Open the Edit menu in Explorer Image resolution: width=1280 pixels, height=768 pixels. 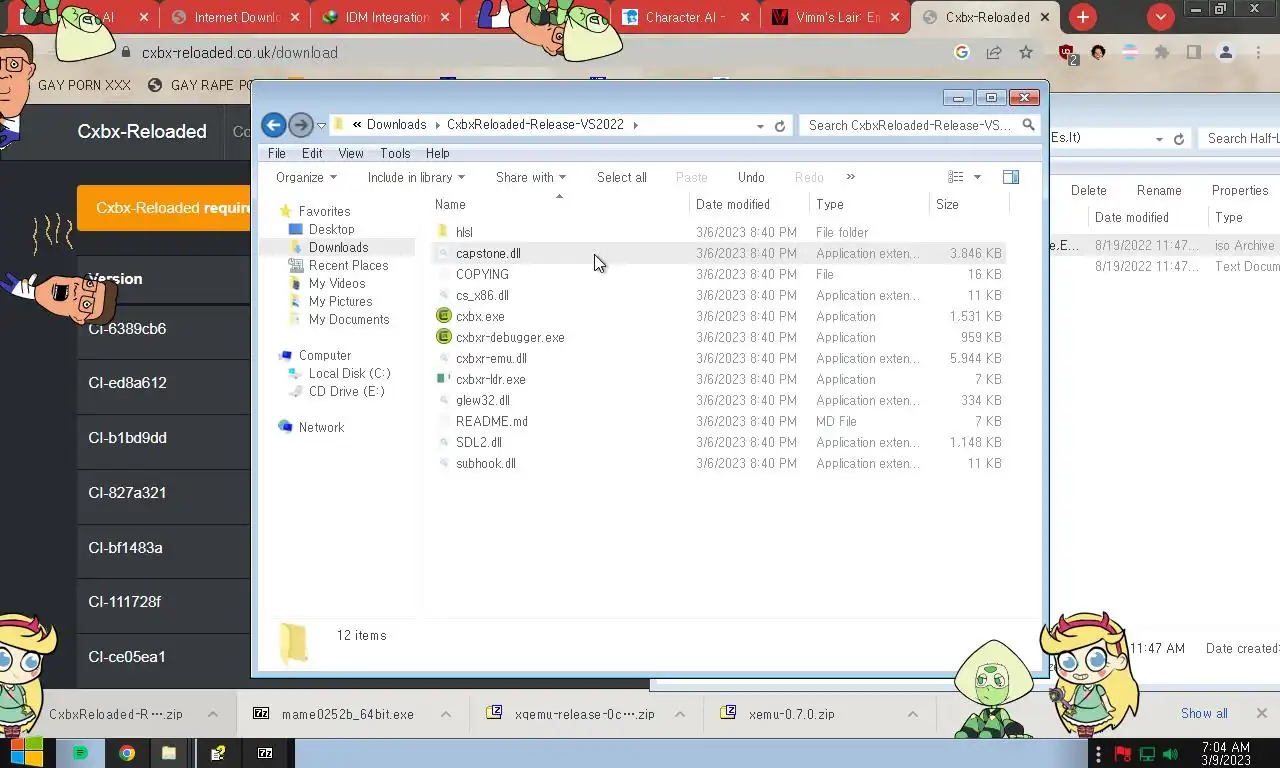(x=312, y=153)
